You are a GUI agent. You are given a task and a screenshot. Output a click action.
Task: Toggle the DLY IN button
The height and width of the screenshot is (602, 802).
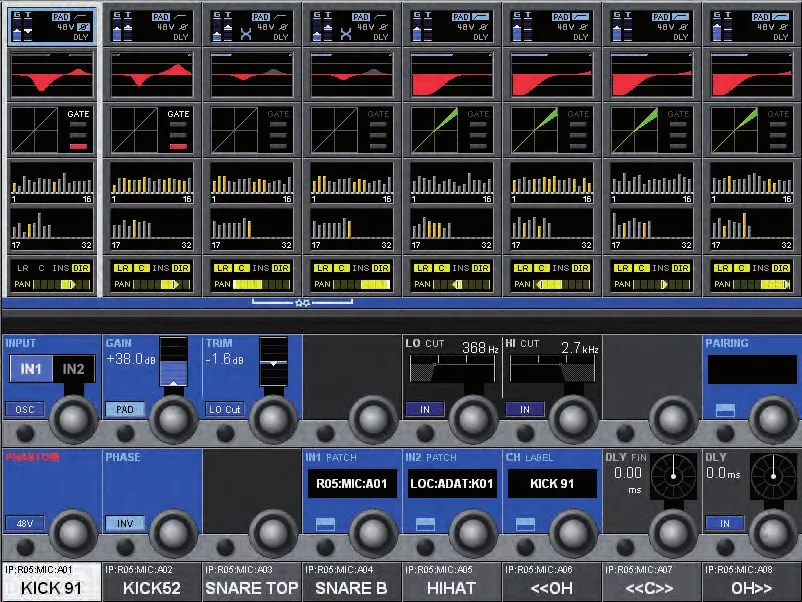[x=725, y=523]
